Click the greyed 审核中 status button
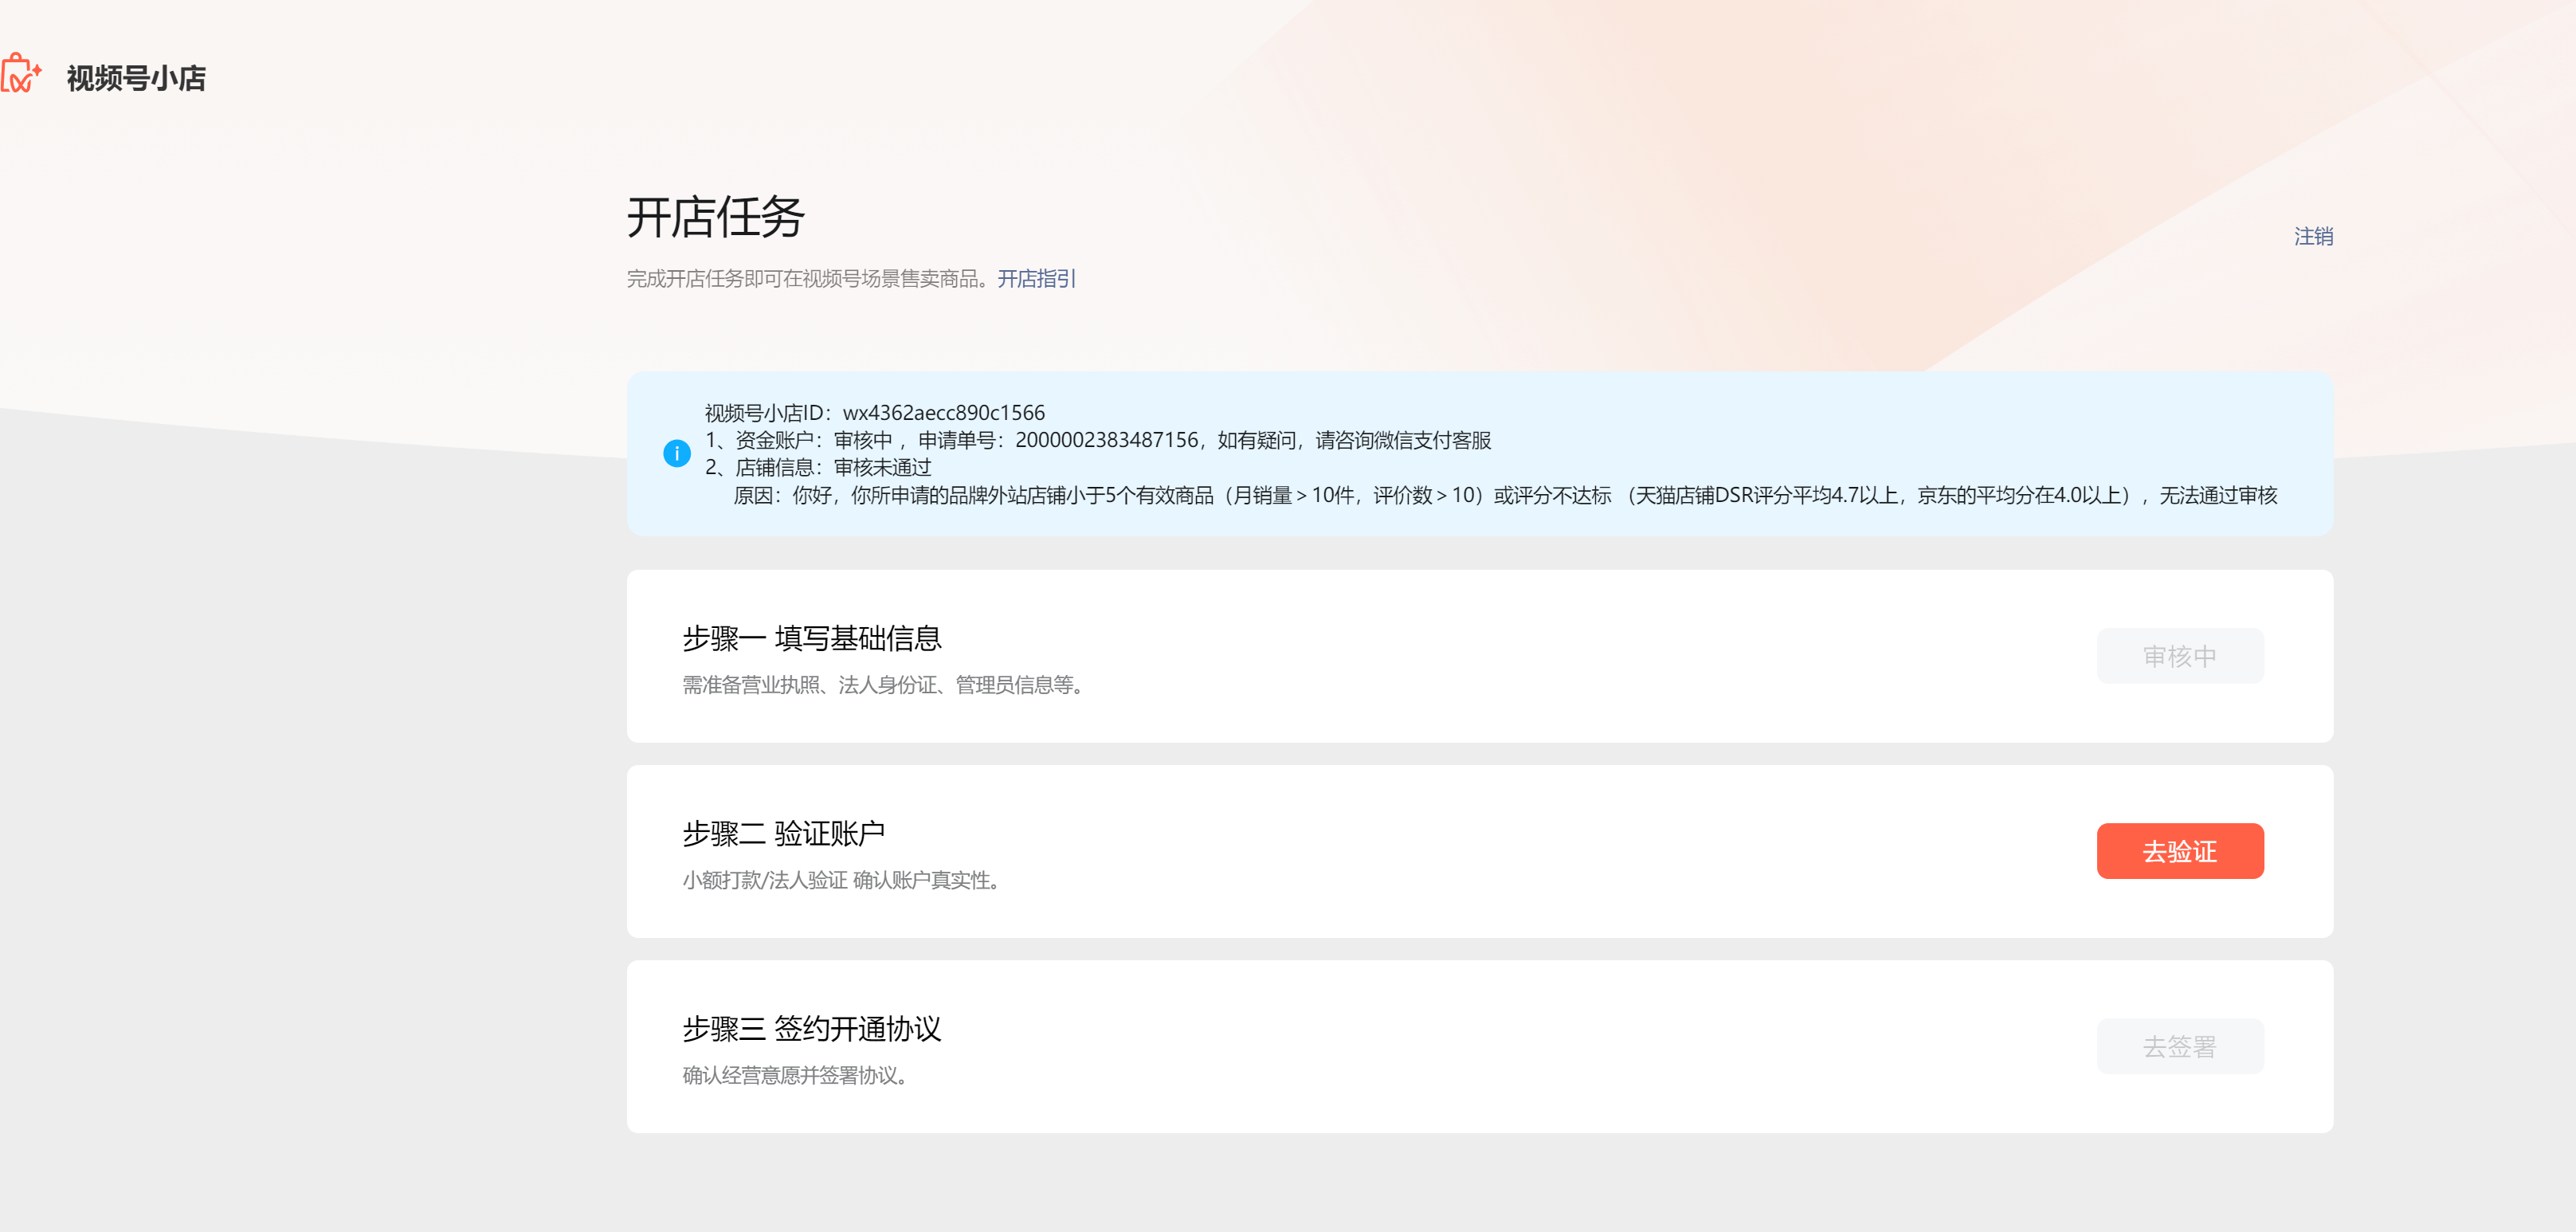 [x=2179, y=656]
